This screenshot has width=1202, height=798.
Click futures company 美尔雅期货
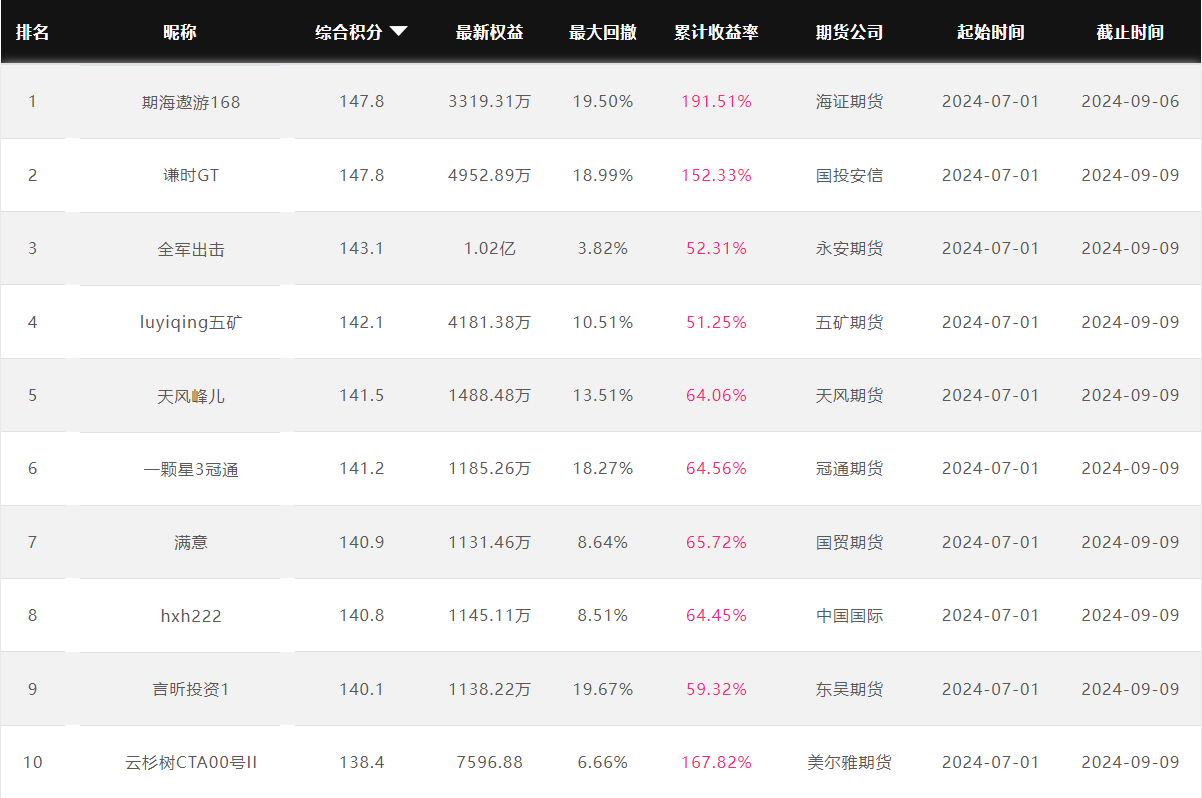tap(850, 763)
